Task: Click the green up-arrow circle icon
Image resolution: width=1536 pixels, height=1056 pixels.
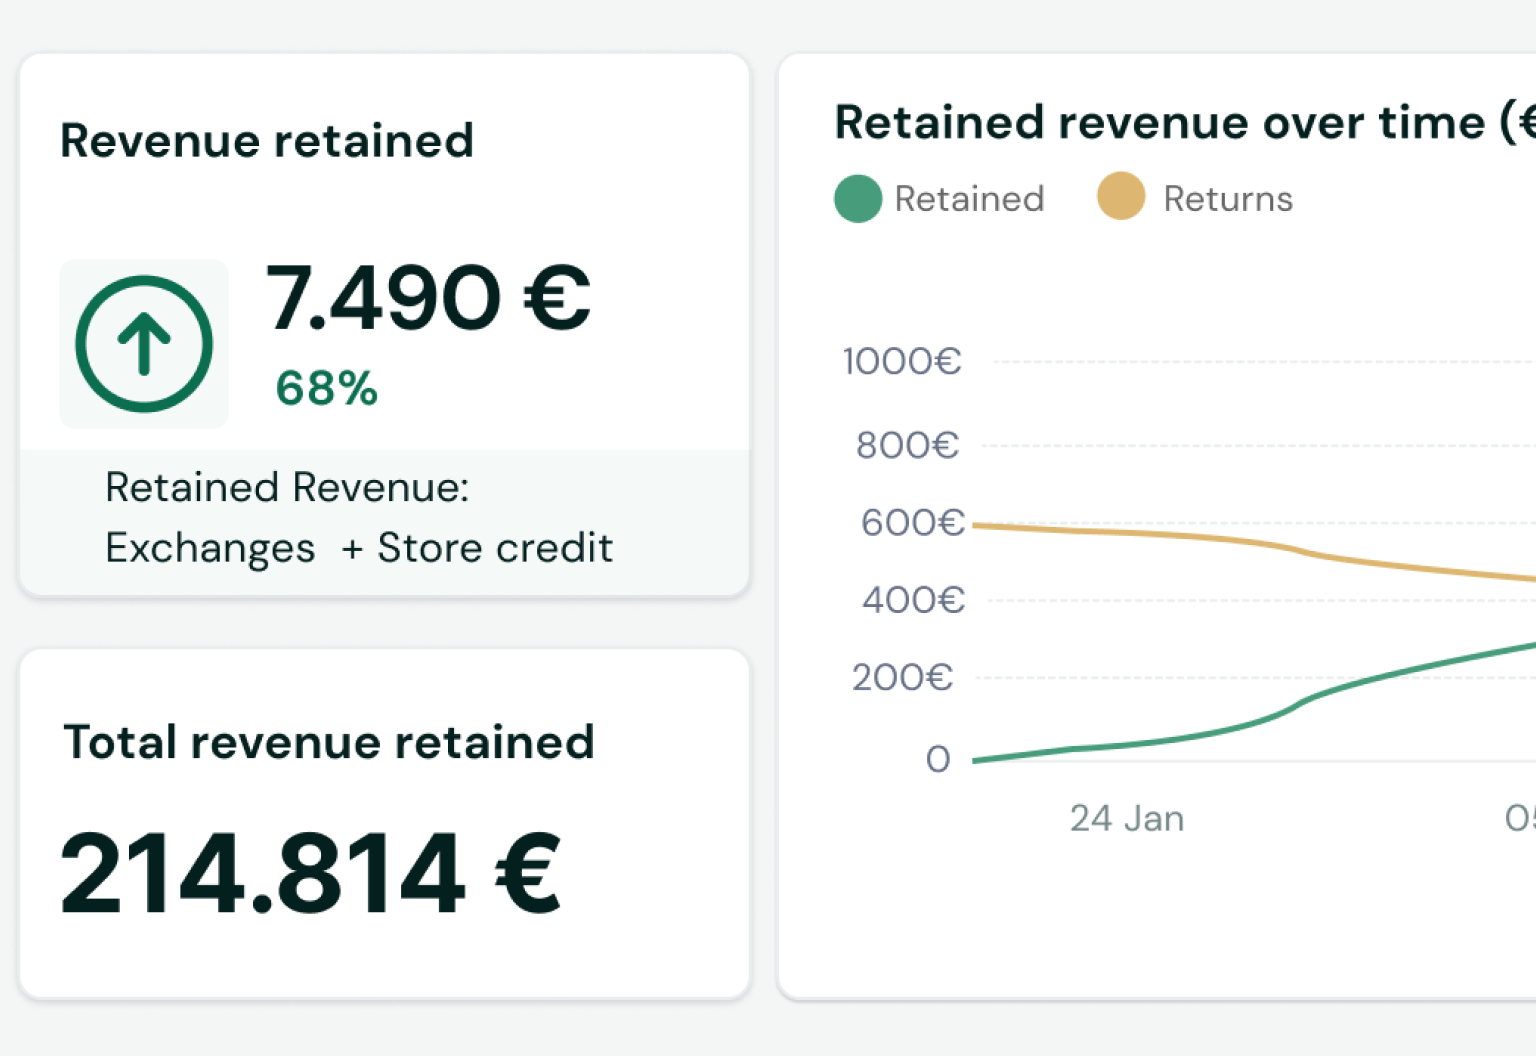Action: pos(144,344)
